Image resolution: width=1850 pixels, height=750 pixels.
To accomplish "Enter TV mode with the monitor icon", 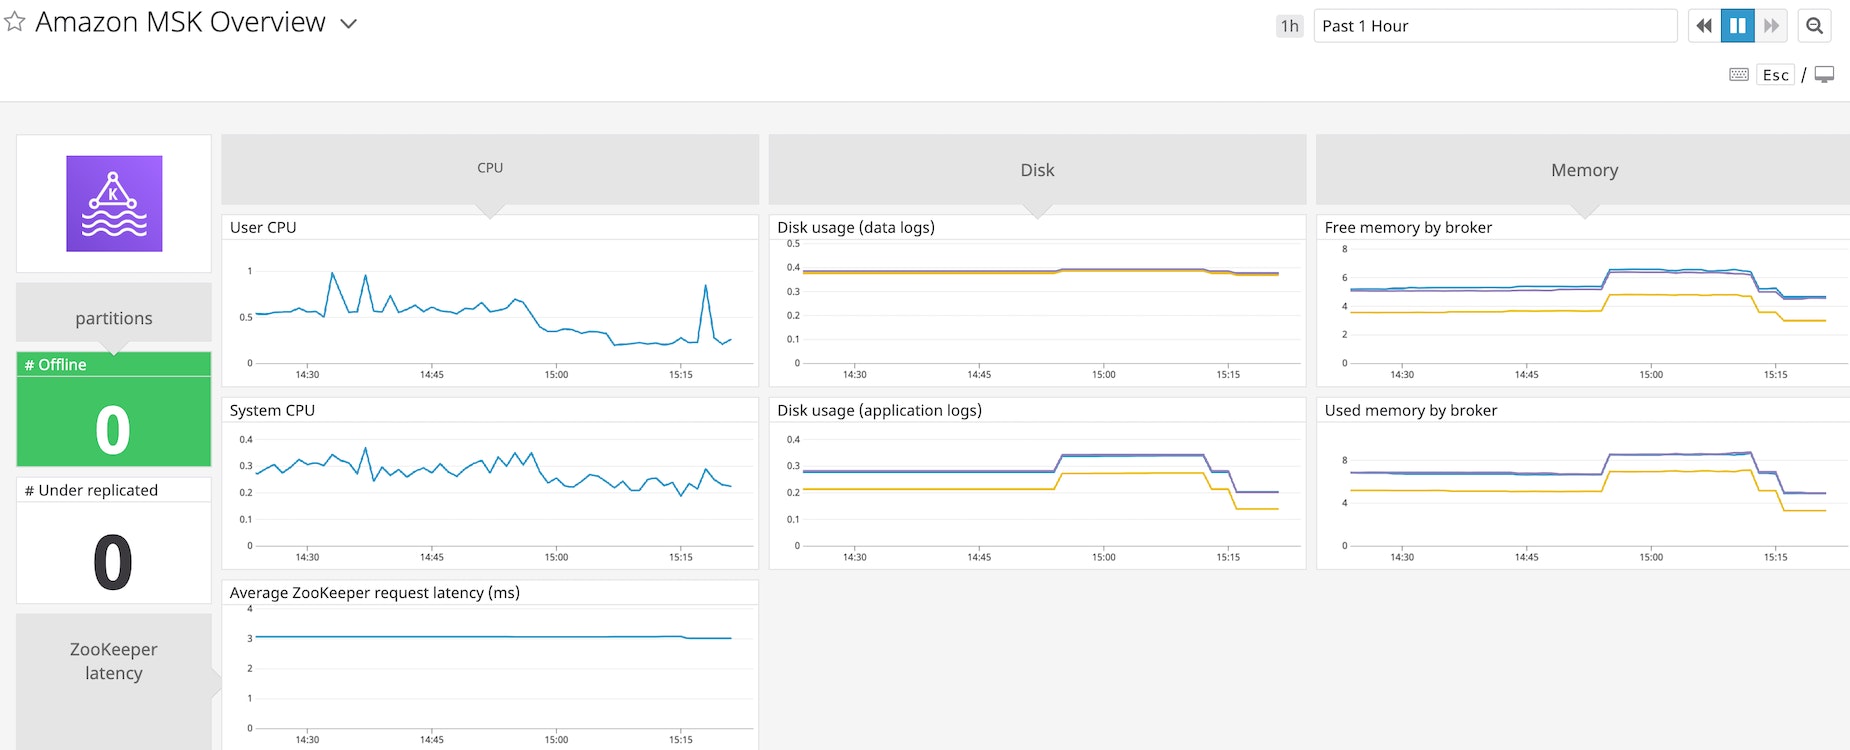I will point(1825,75).
